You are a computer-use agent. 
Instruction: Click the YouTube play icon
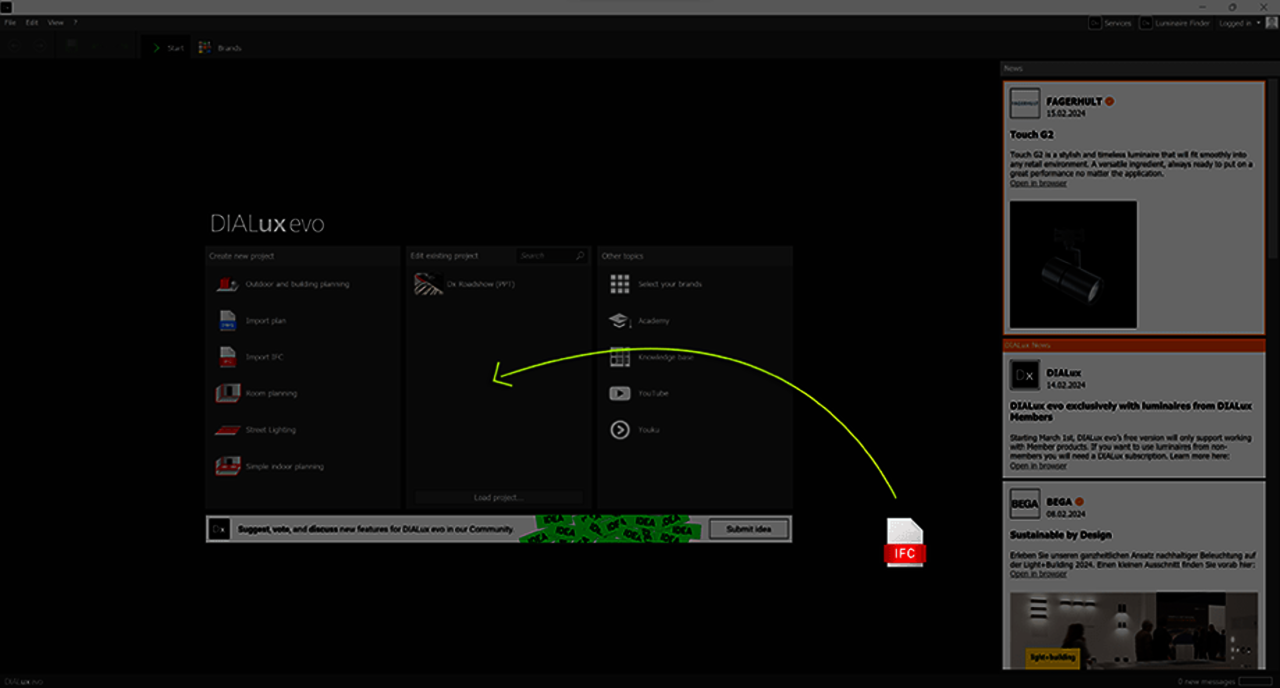[620, 394]
